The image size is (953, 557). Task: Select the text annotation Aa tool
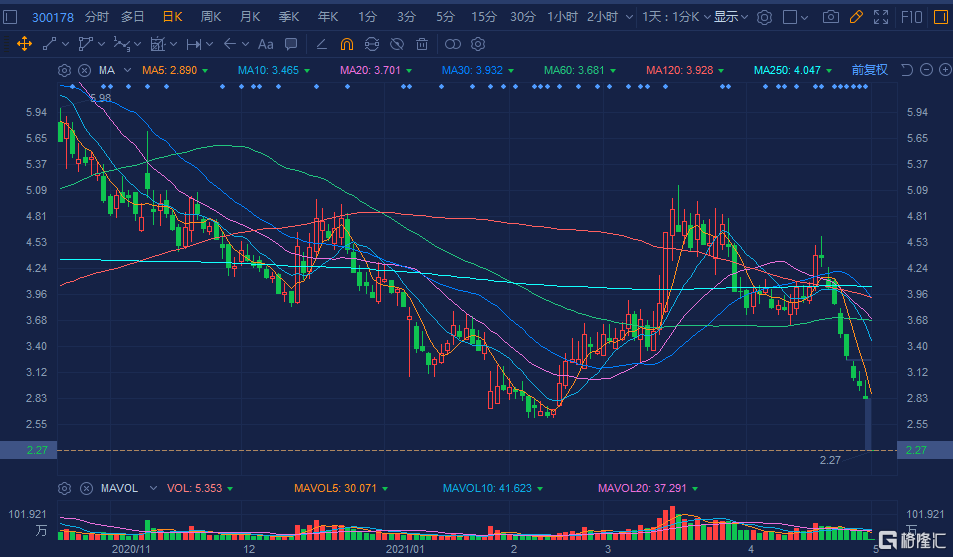click(x=265, y=44)
